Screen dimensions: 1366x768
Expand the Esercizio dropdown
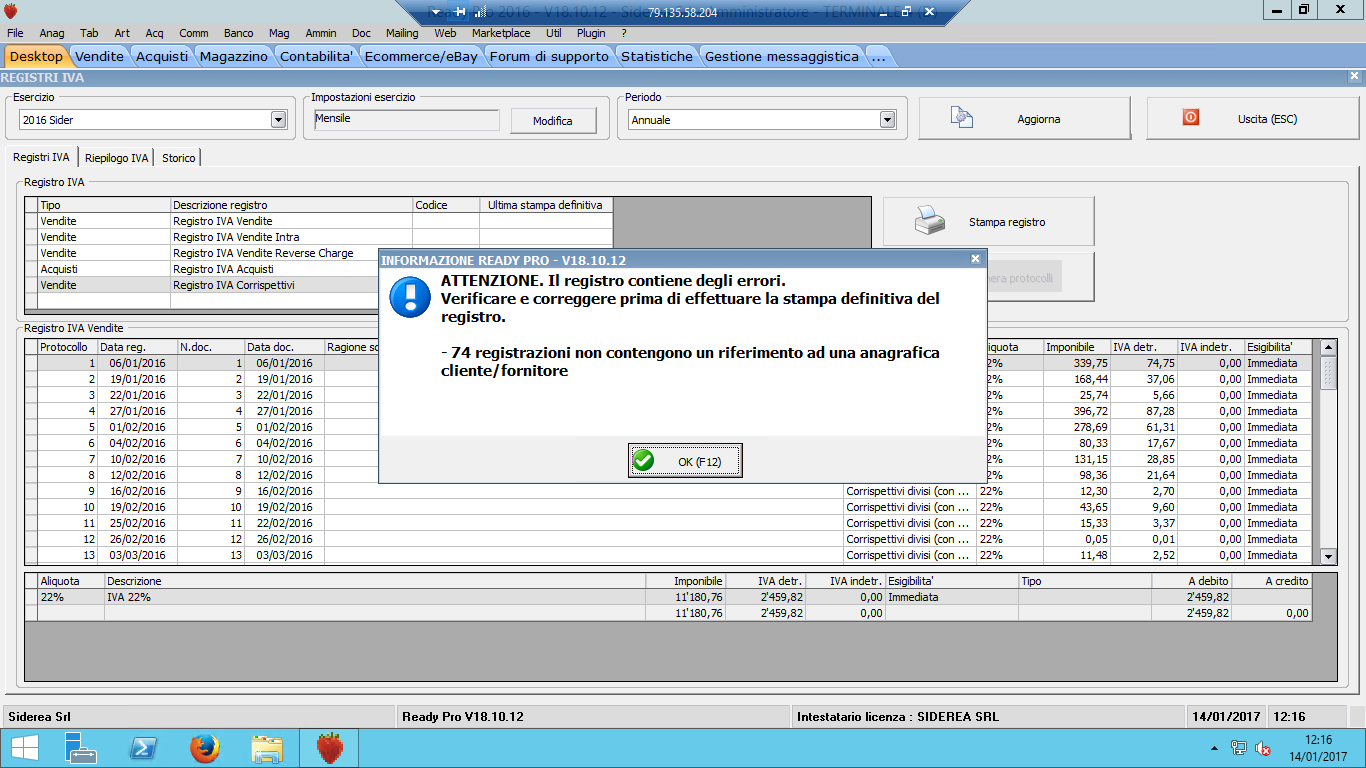(278, 120)
